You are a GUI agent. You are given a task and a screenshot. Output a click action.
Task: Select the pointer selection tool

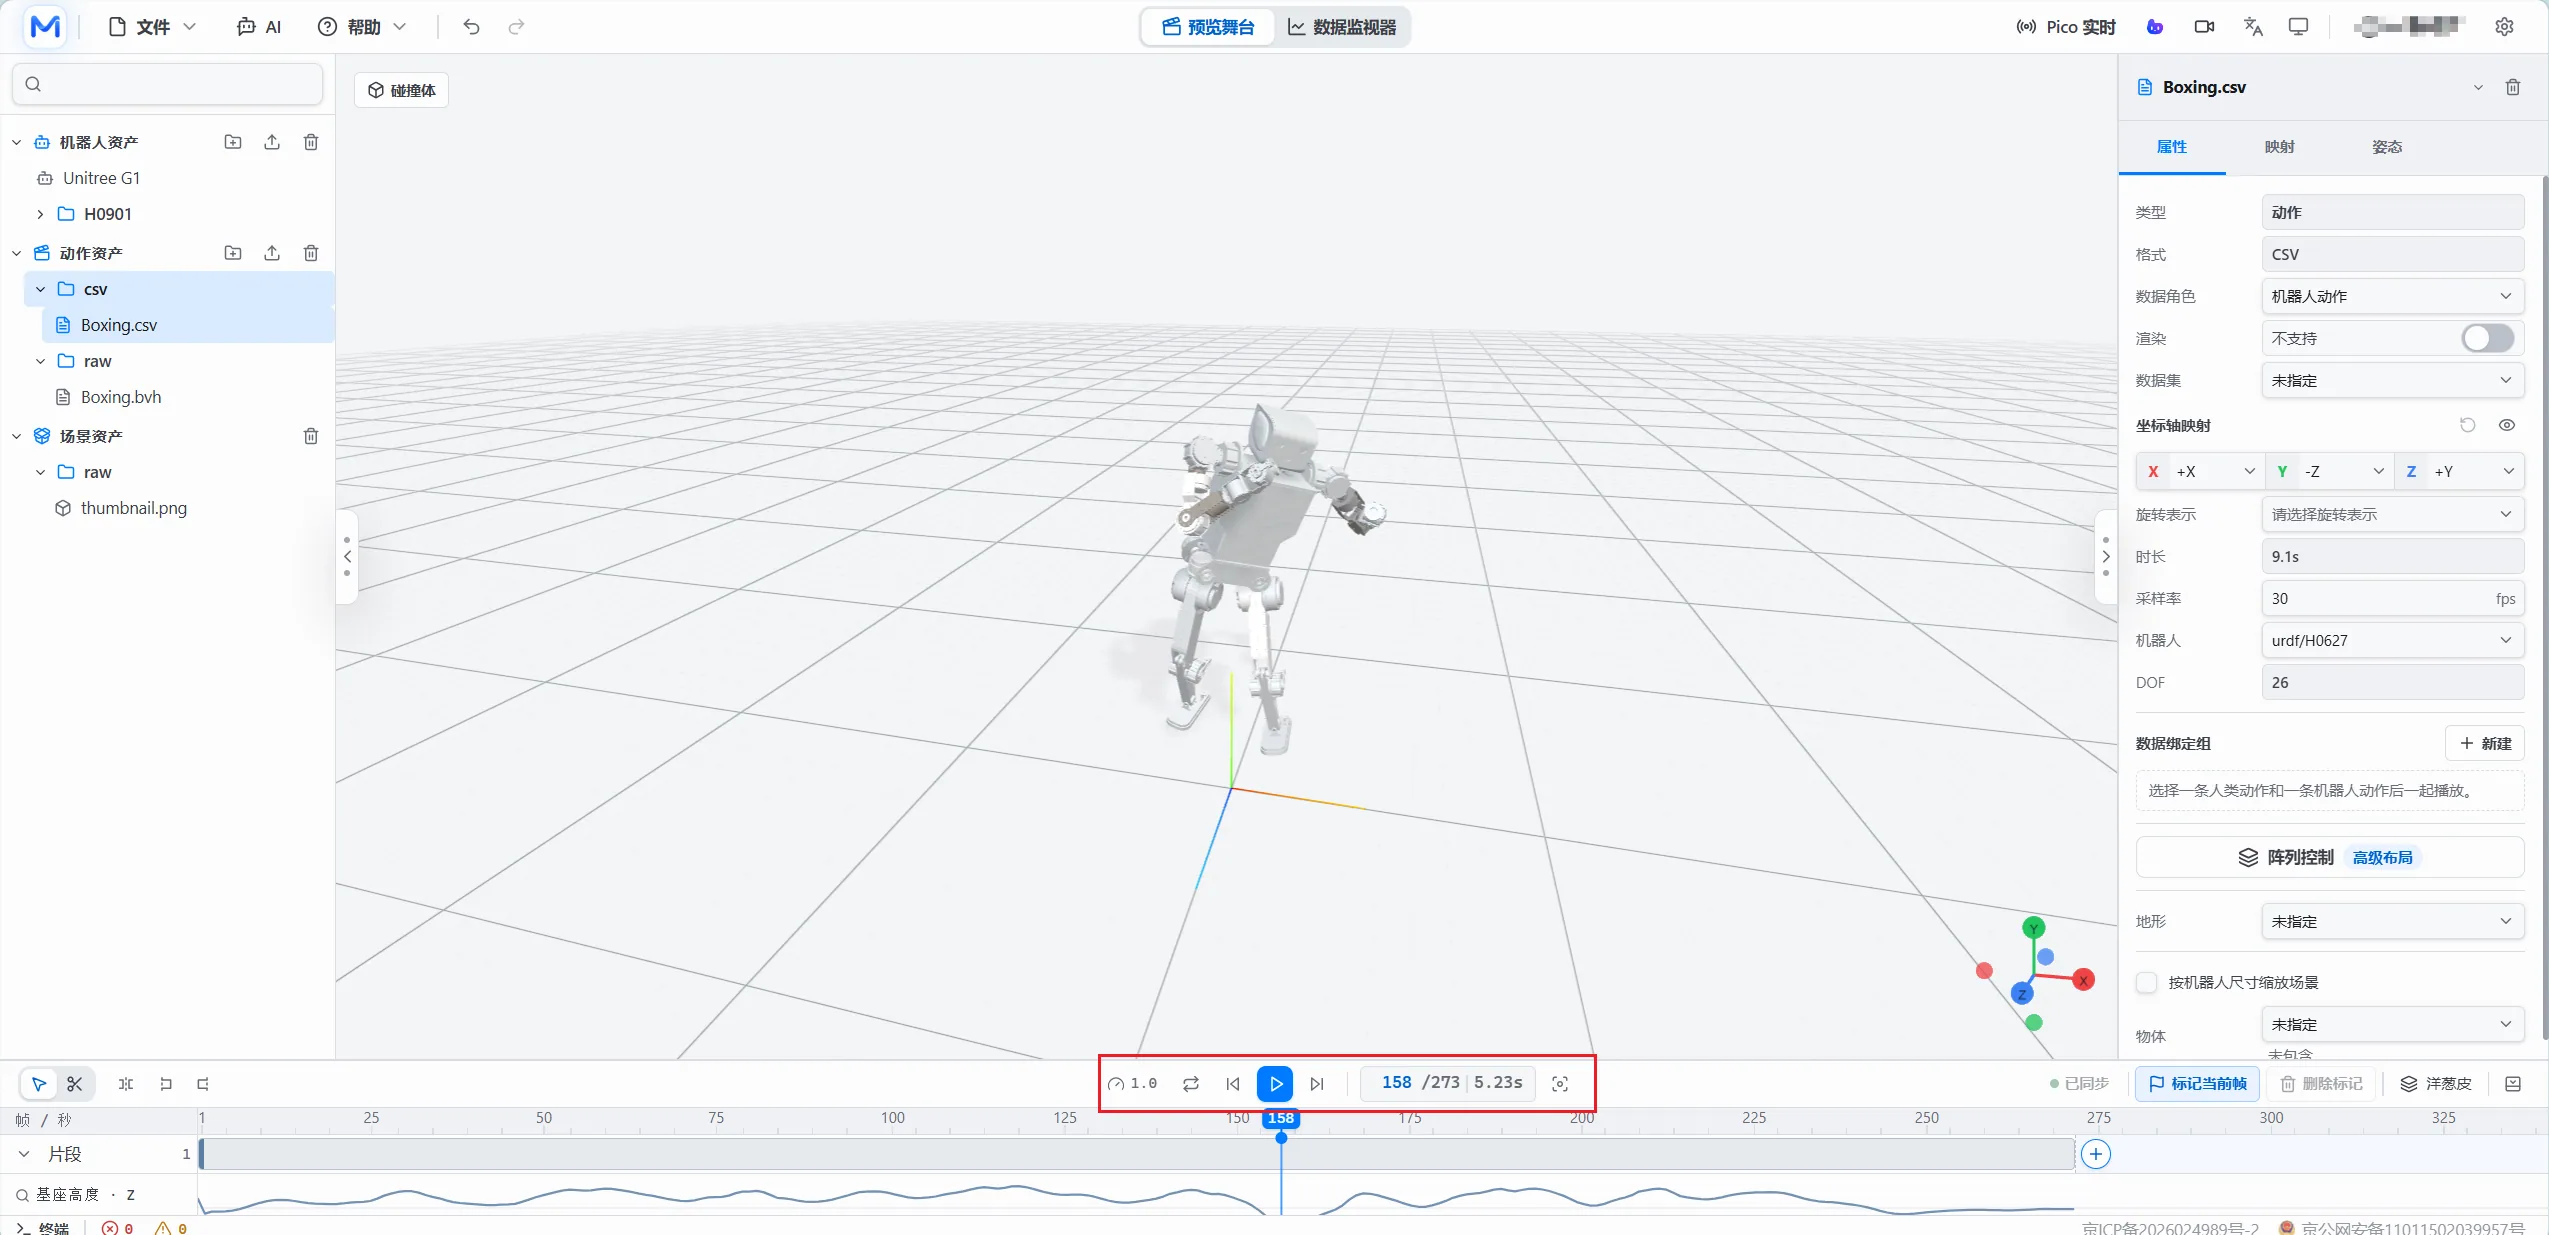pyautogui.click(x=39, y=1084)
